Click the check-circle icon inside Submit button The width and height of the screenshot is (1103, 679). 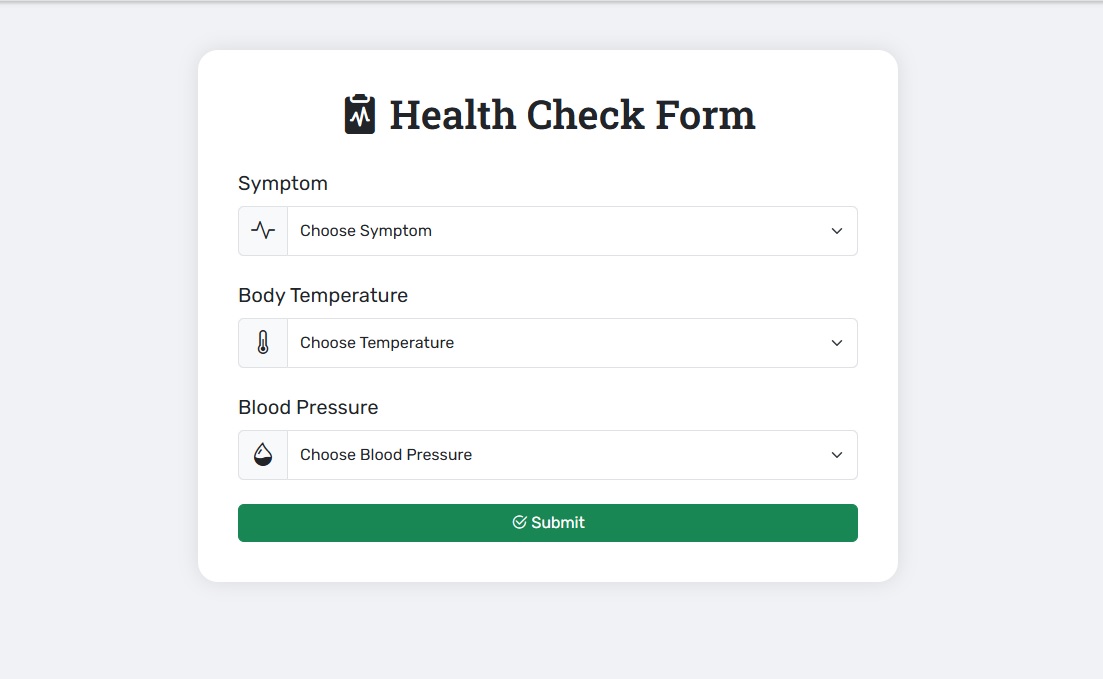(x=519, y=522)
